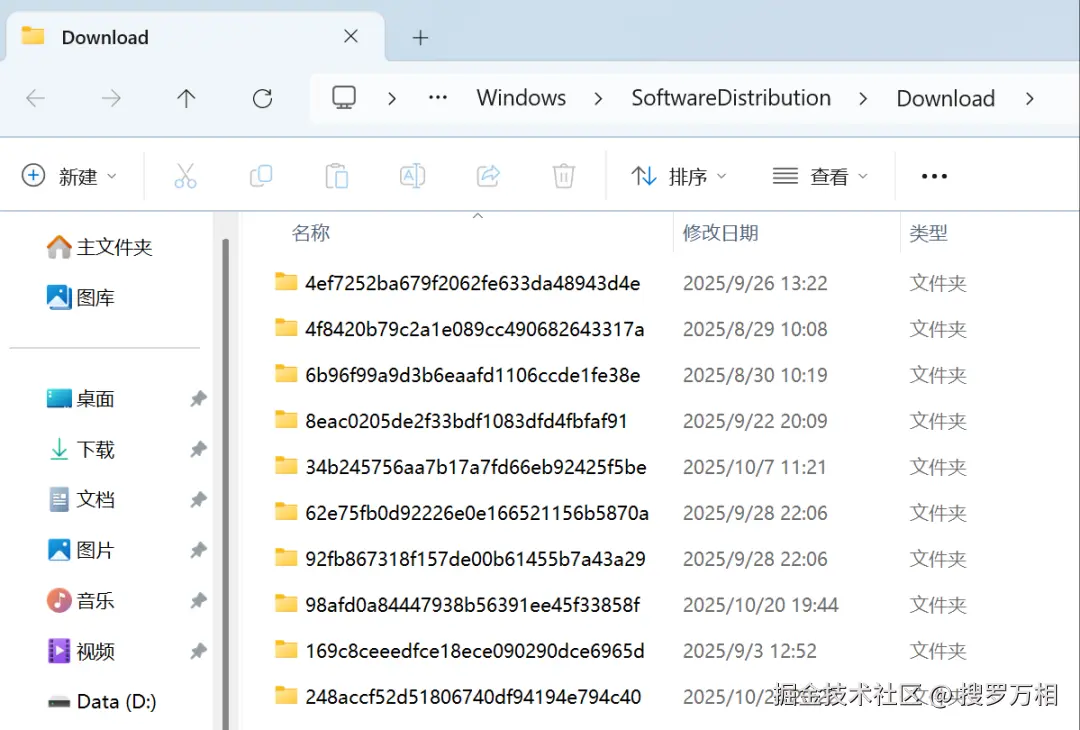The image size is (1080, 730).
Task: Go forward with the forward arrow
Action: click(111, 98)
